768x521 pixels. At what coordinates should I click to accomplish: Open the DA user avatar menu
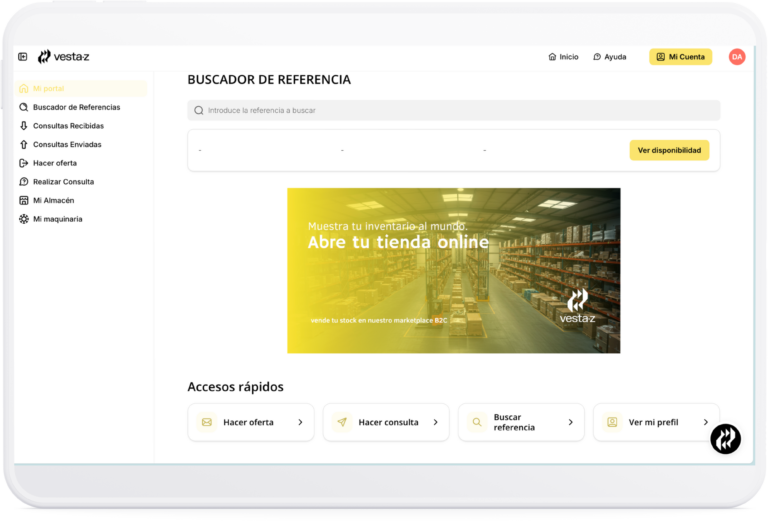point(737,57)
